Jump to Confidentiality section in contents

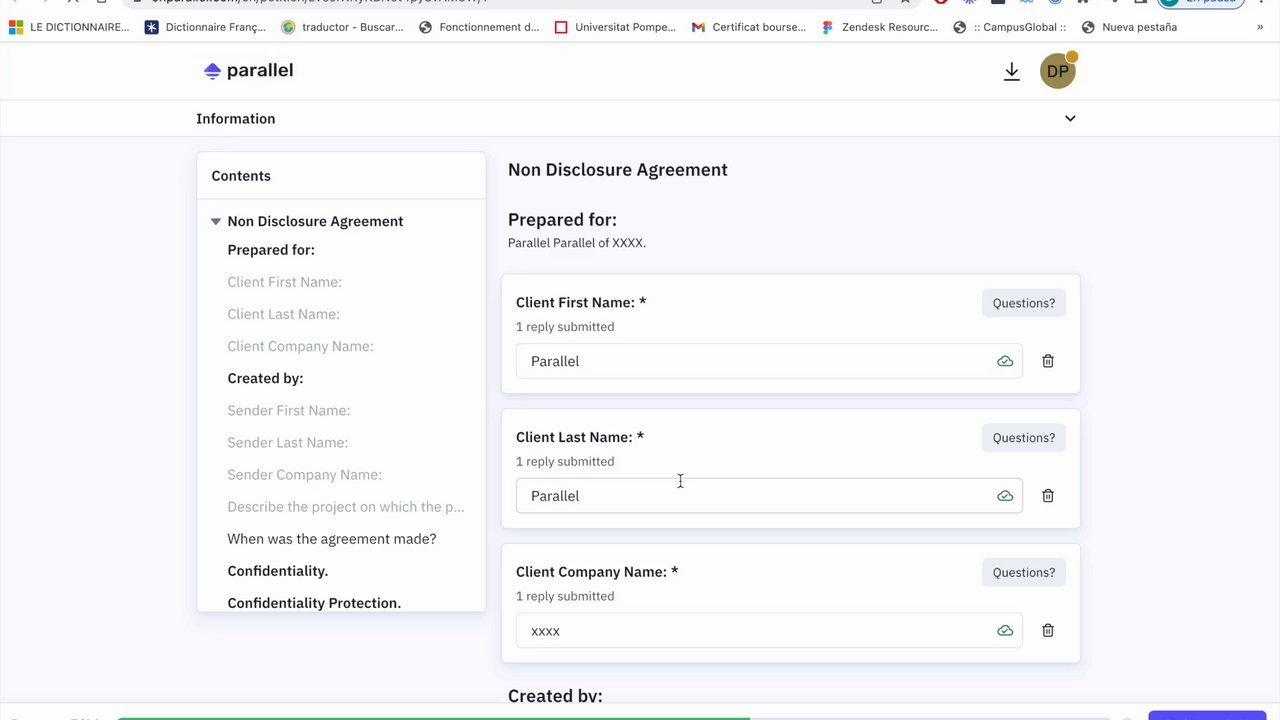click(277, 571)
